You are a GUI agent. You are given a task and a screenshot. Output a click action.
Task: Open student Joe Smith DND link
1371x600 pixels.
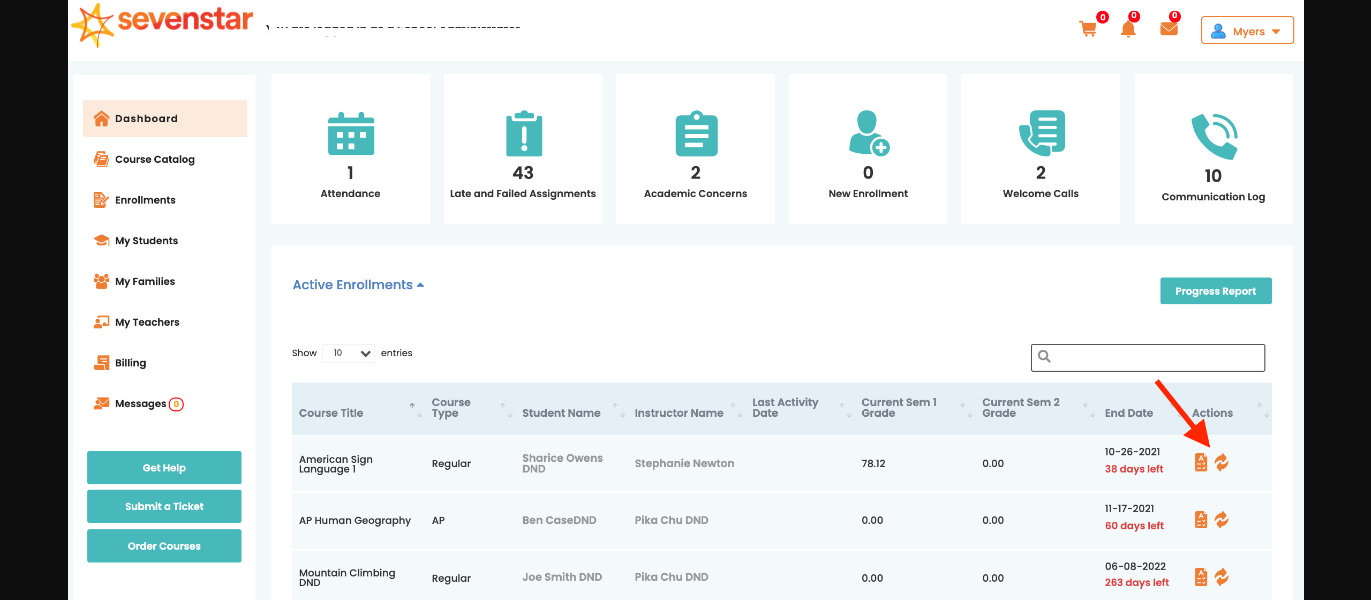(x=562, y=577)
